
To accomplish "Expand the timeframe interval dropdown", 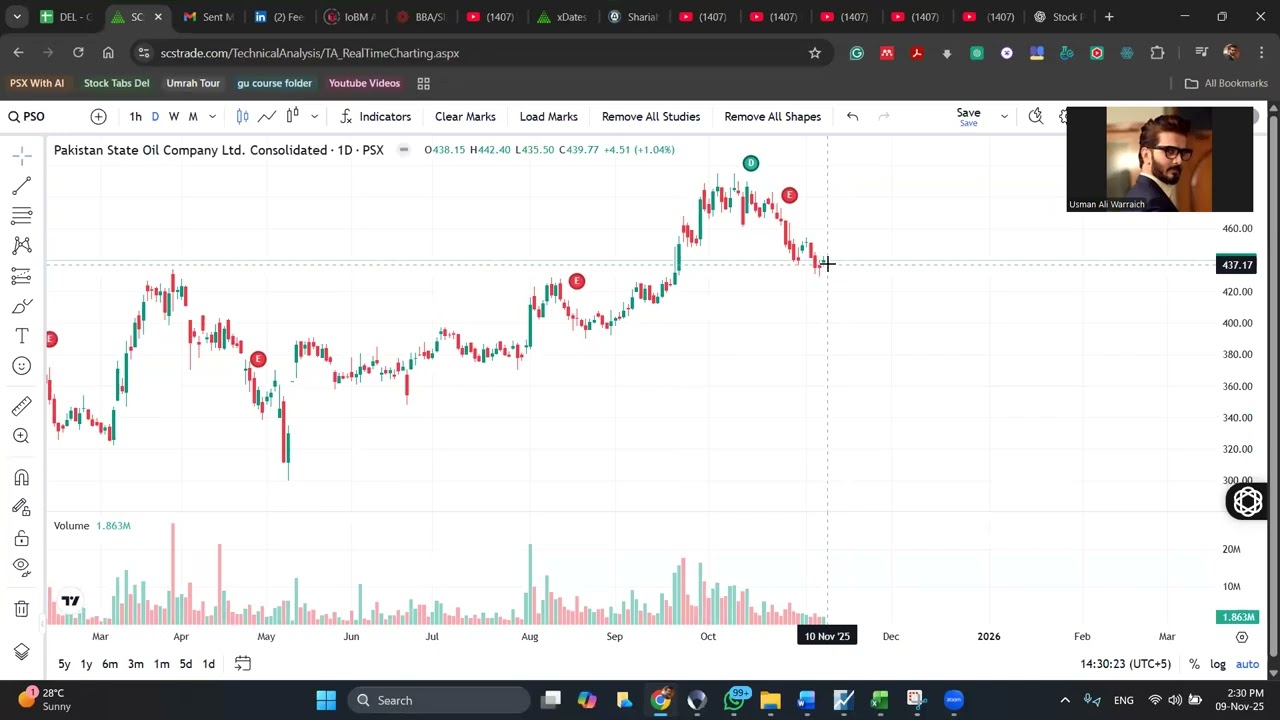I will [212, 117].
